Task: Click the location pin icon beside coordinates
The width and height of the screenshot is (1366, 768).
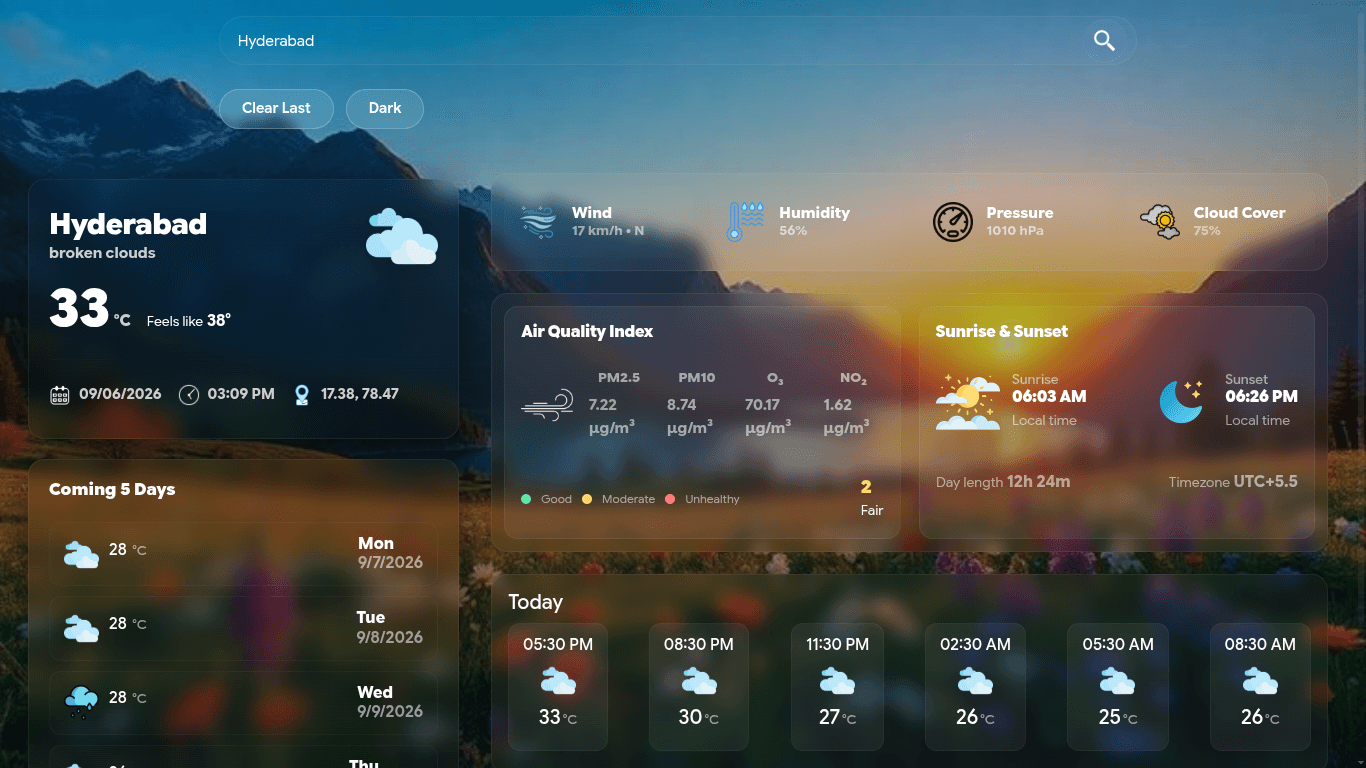Action: click(x=302, y=395)
